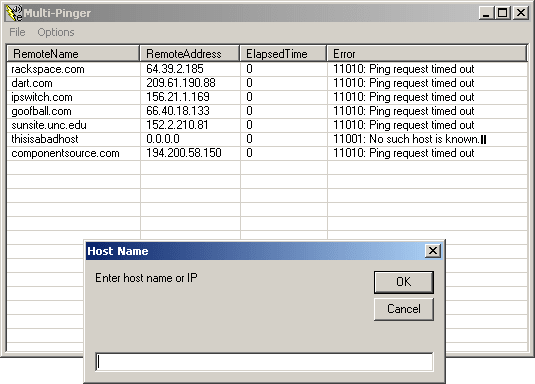Cancel the Host Name dialog
Screen dimensions: 535x384
pos(404,309)
